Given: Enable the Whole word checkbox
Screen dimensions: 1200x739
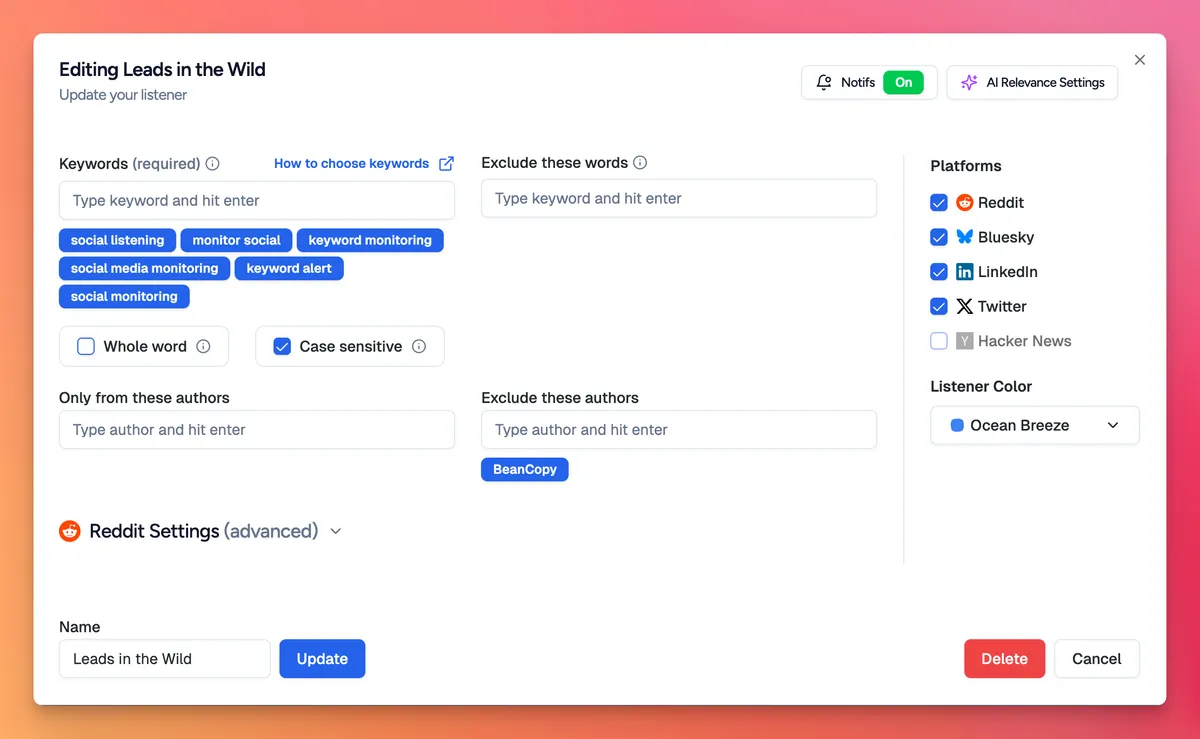Looking at the screenshot, I should click(86, 346).
